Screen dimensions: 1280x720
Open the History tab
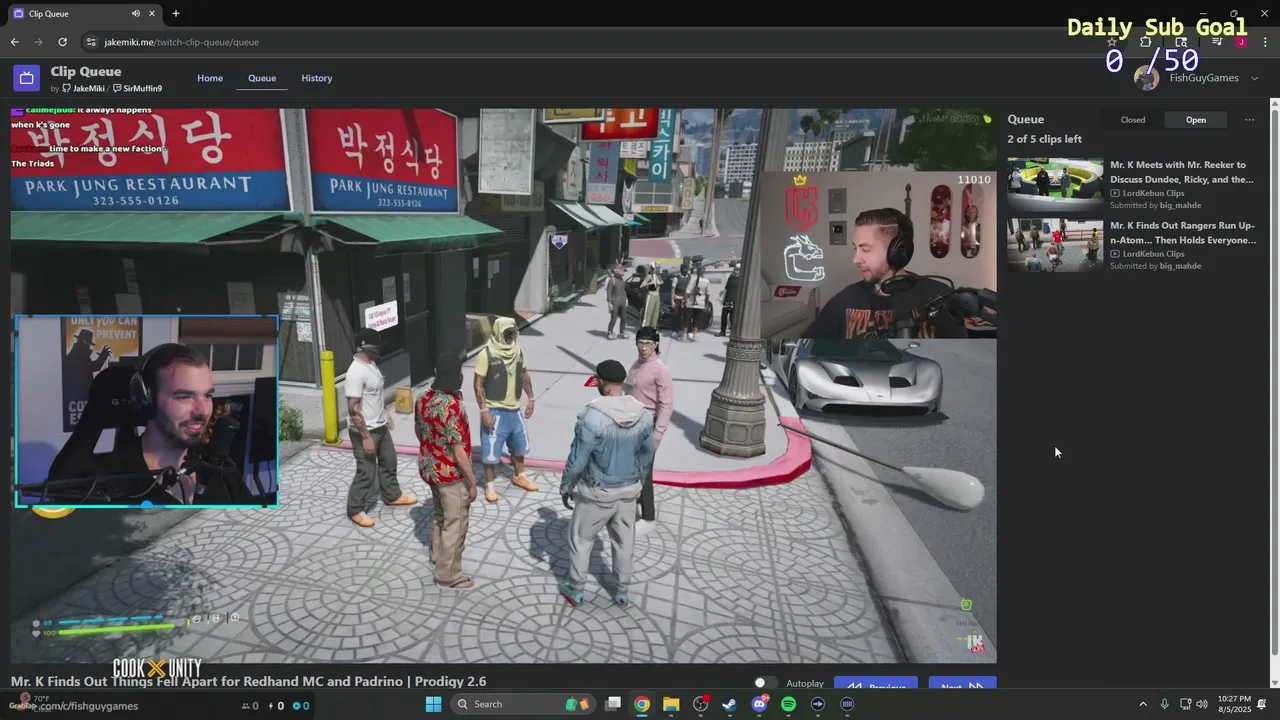click(317, 78)
